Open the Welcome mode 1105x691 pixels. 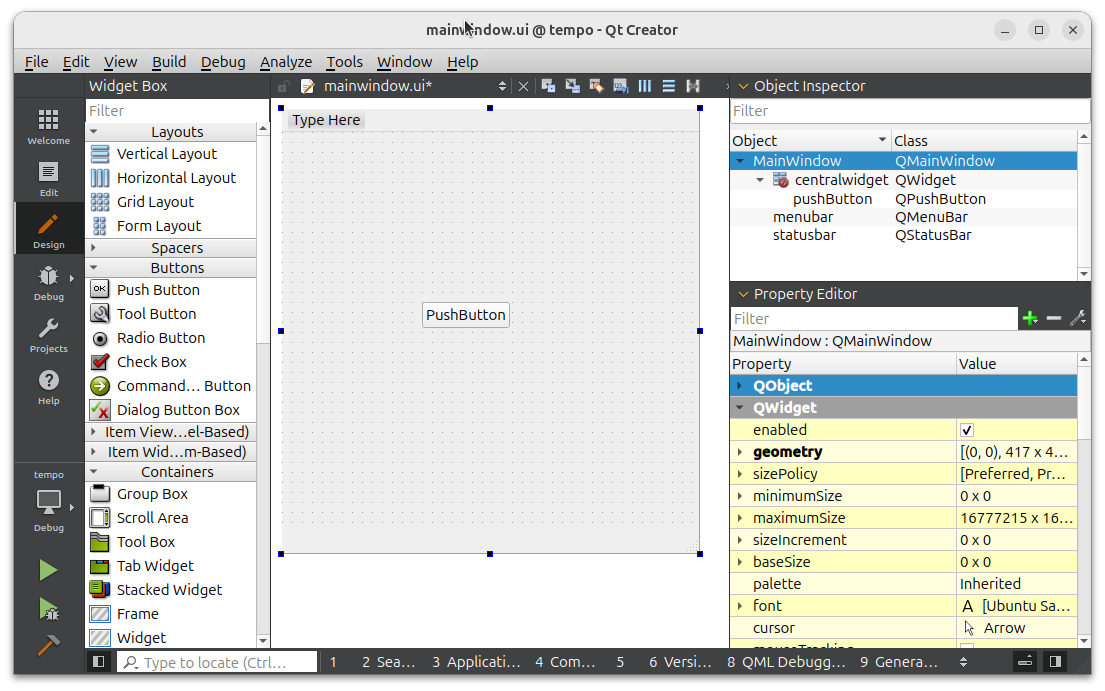pos(49,127)
